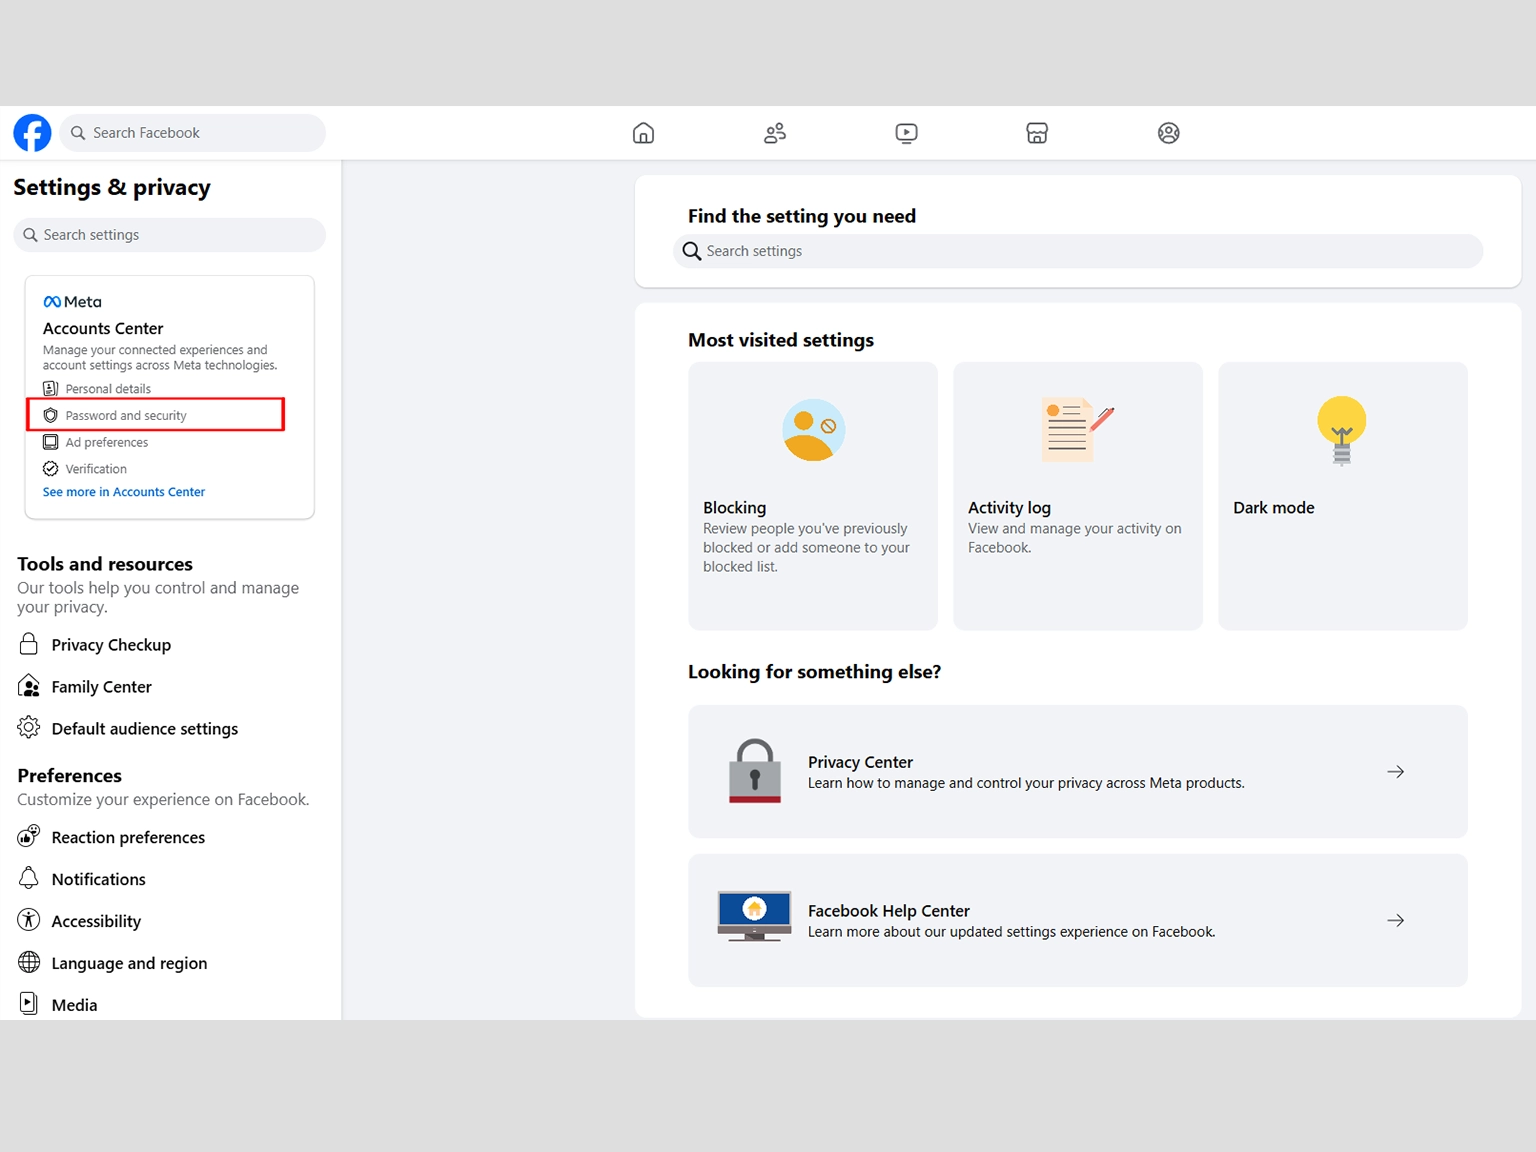Go to Reaction preferences
Viewport: 1536px width, 1152px height.
coord(128,838)
